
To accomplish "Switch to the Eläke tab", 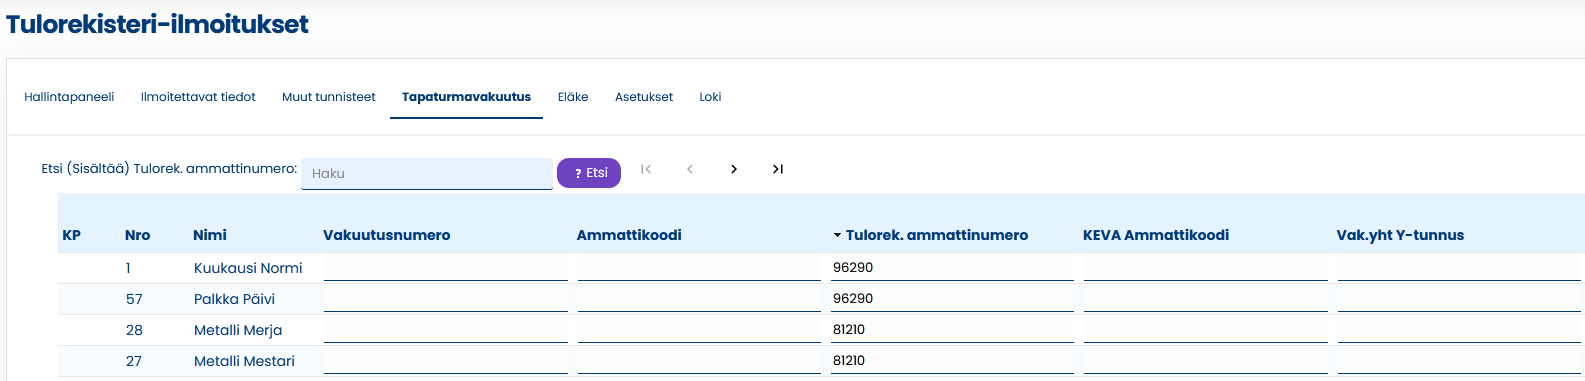I will tap(573, 97).
